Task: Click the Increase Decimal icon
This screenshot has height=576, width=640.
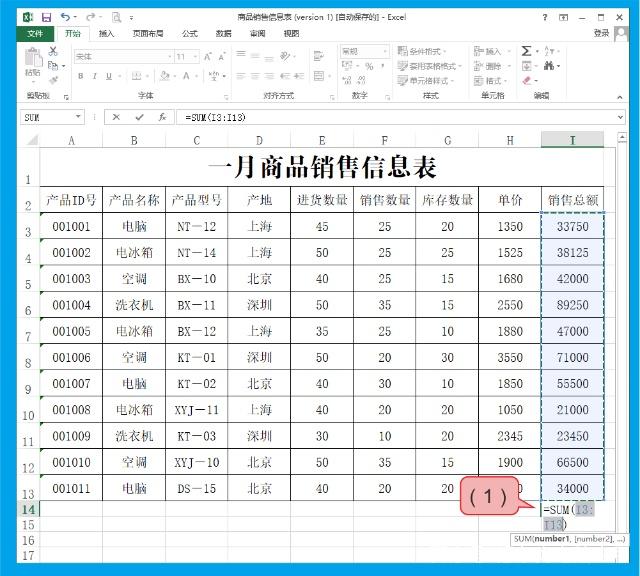Action: pos(347,80)
